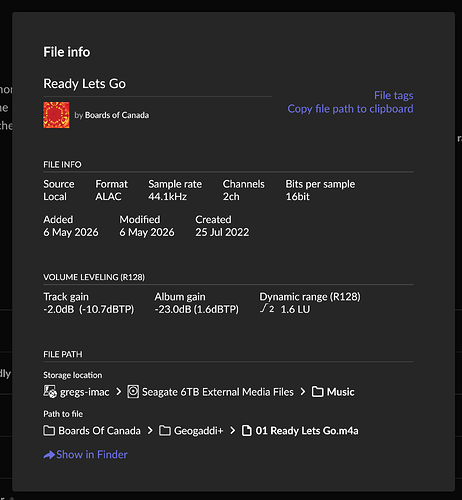Click the Boards Of Canada folder icon

49,430
